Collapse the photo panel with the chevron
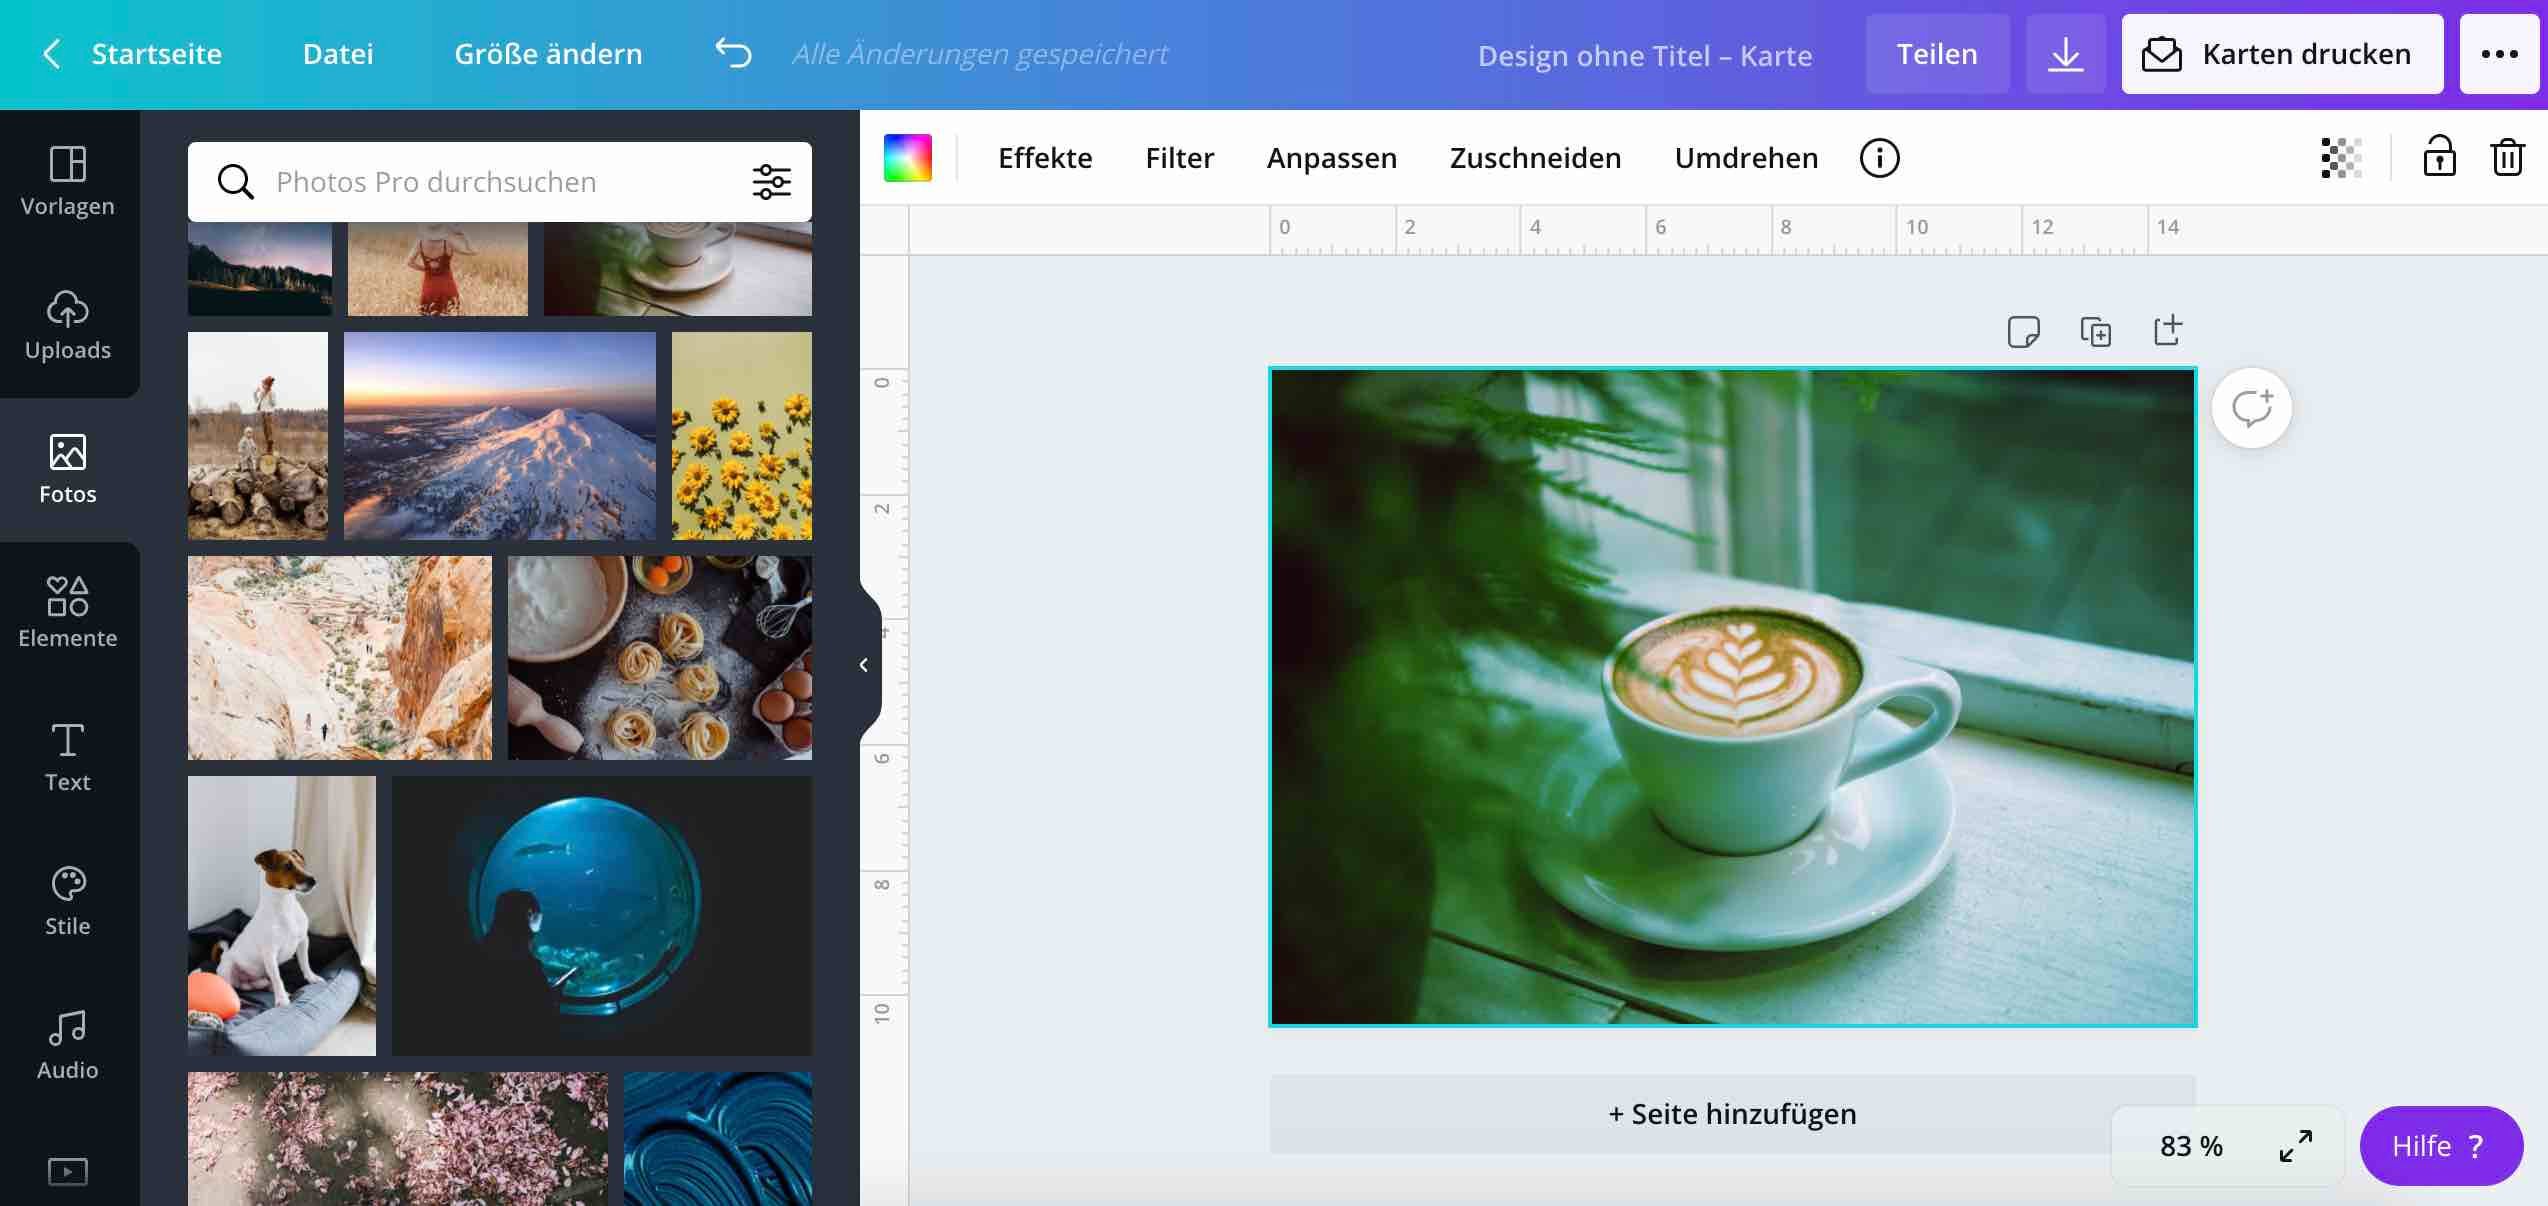The width and height of the screenshot is (2548, 1206). (862, 664)
